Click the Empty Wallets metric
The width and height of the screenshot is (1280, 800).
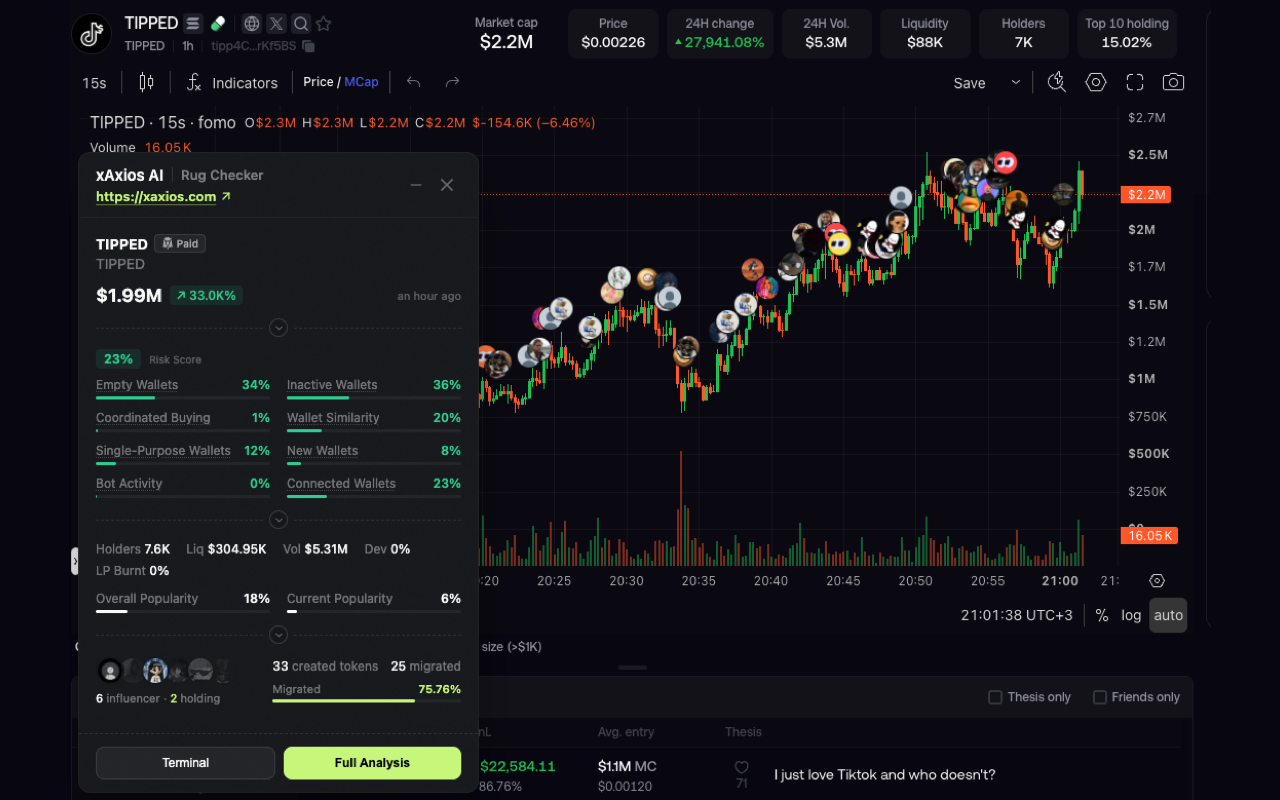pos(183,388)
